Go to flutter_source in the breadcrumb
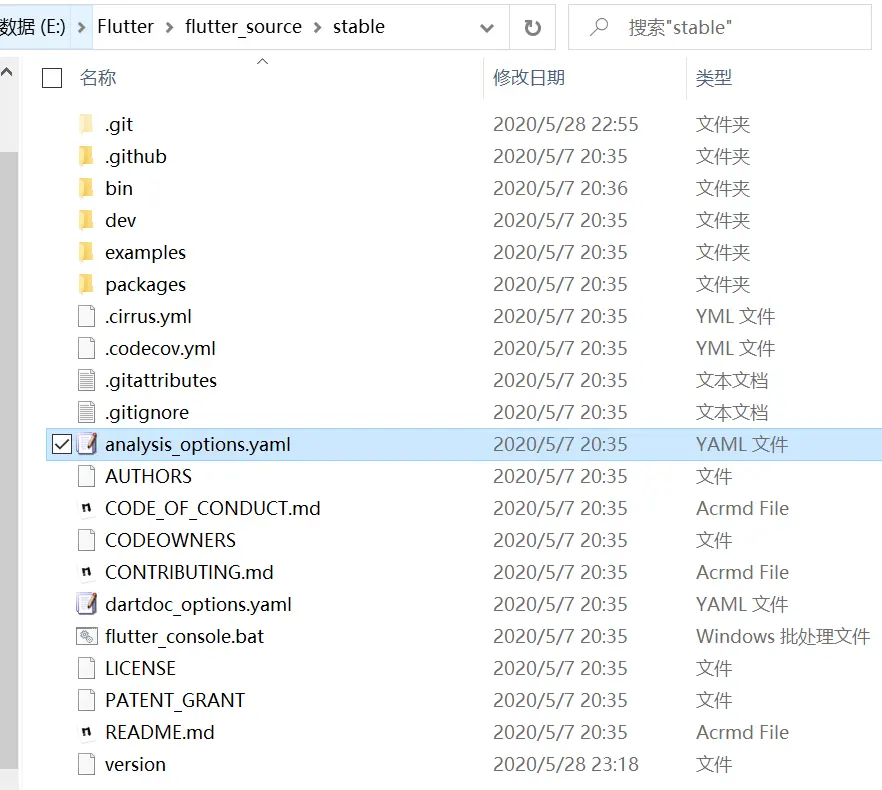Viewport: 882px width, 790px height. coord(243,26)
